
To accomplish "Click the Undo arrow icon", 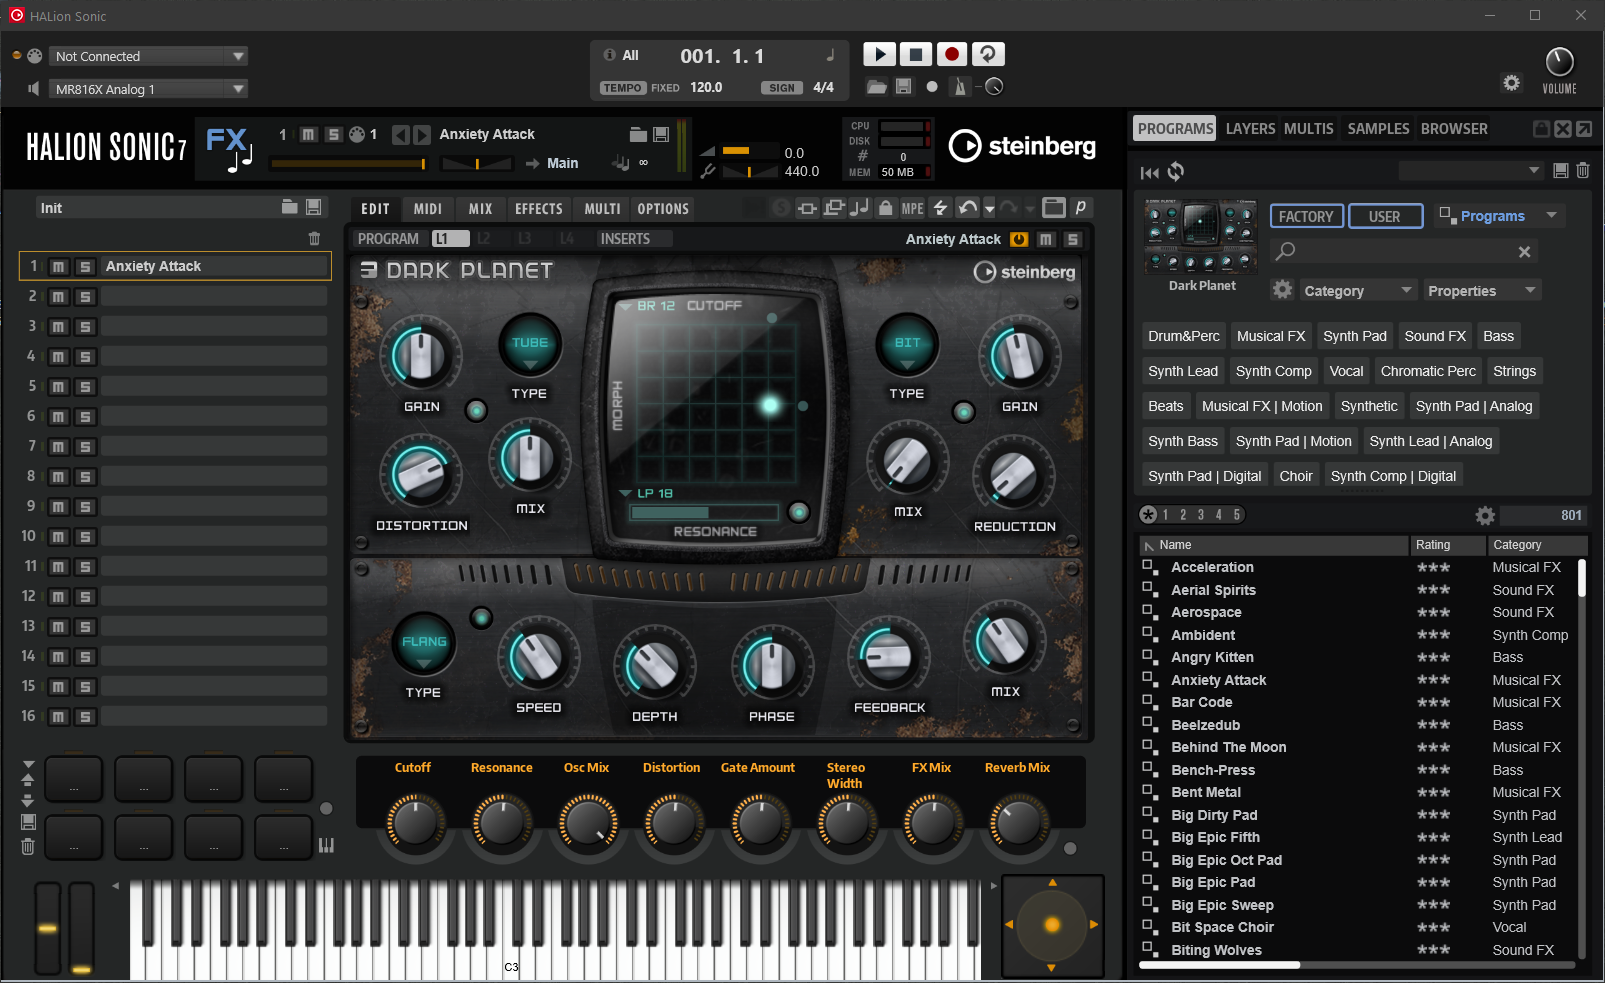I will click(966, 208).
